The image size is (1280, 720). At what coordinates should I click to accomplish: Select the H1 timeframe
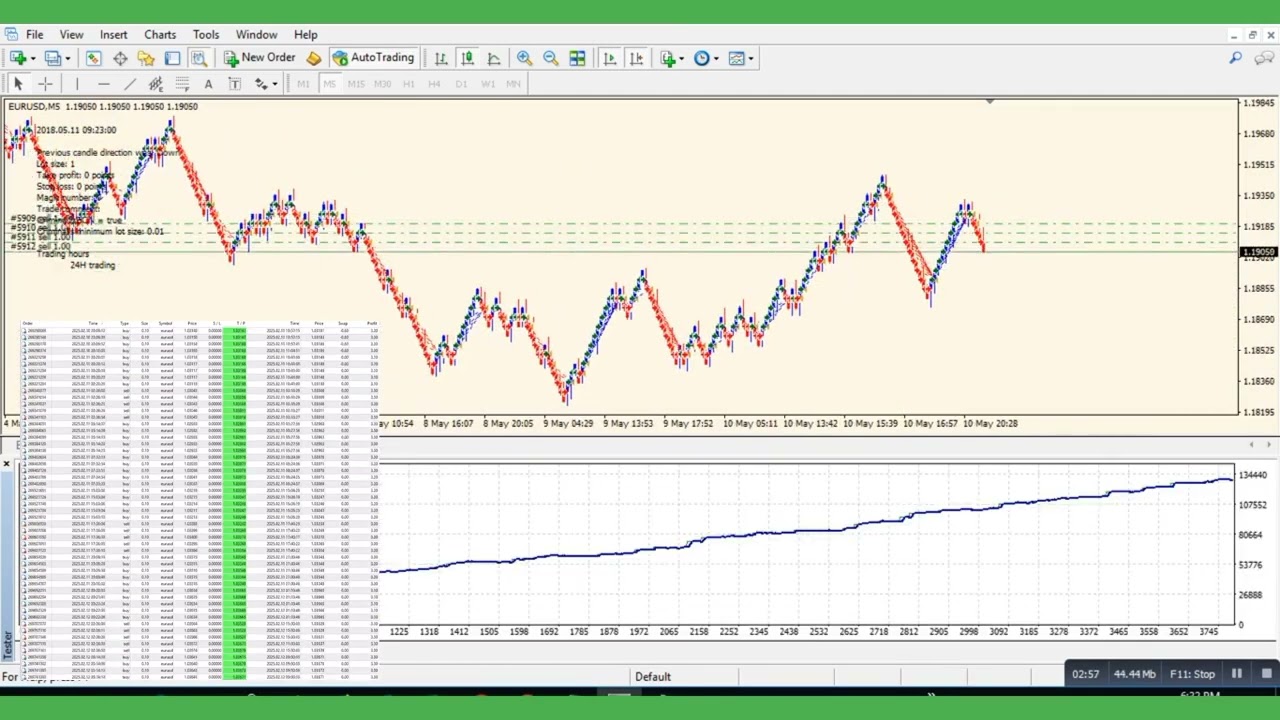click(x=408, y=84)
